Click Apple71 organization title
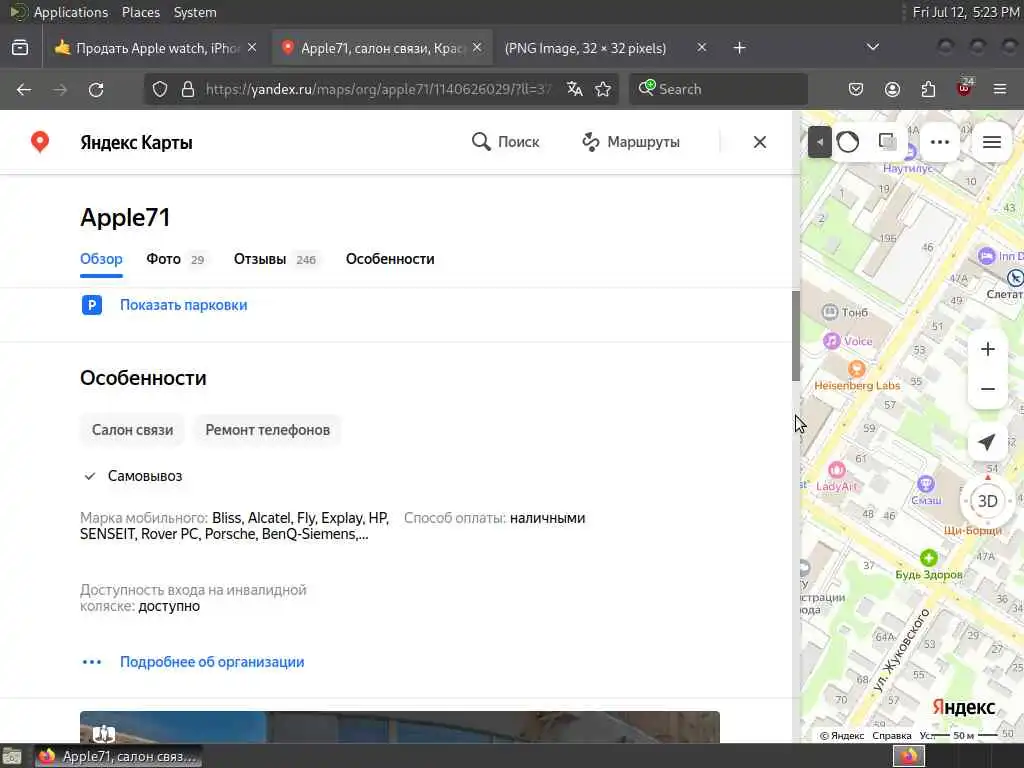 [x=125, y=217]
